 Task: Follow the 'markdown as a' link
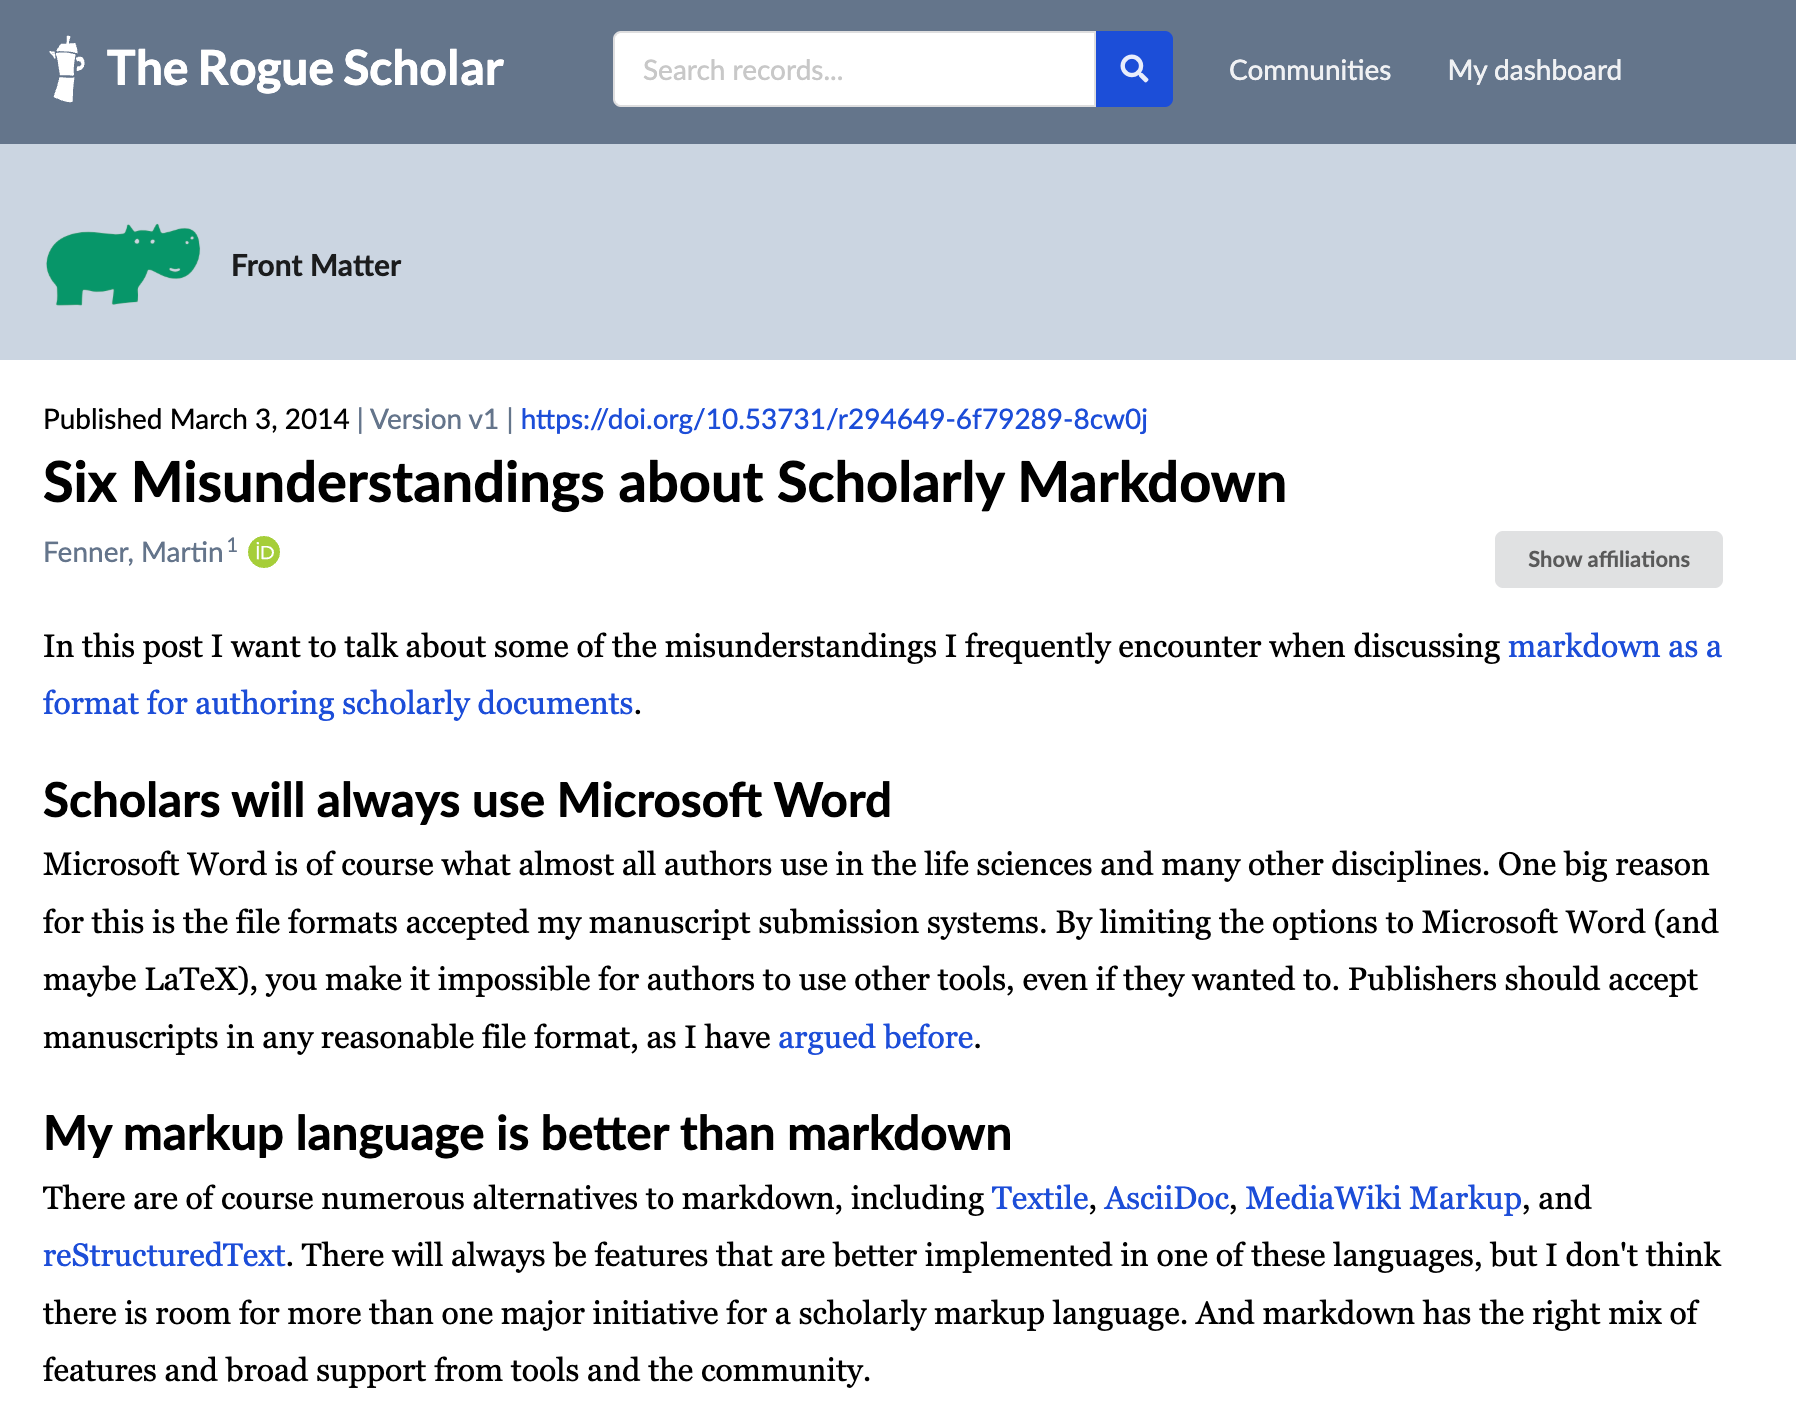tap(1613, 647)
